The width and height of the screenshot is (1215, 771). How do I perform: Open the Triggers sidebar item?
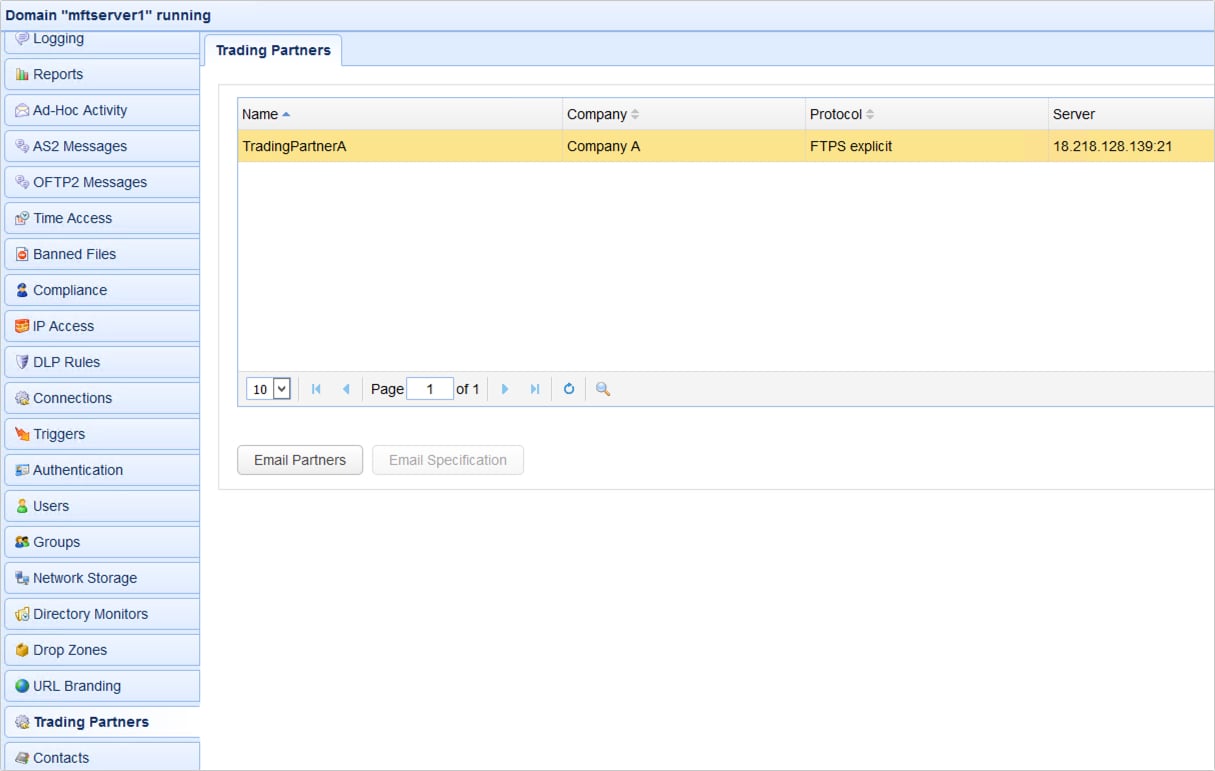pyautogui.click(x=59, y=434)
